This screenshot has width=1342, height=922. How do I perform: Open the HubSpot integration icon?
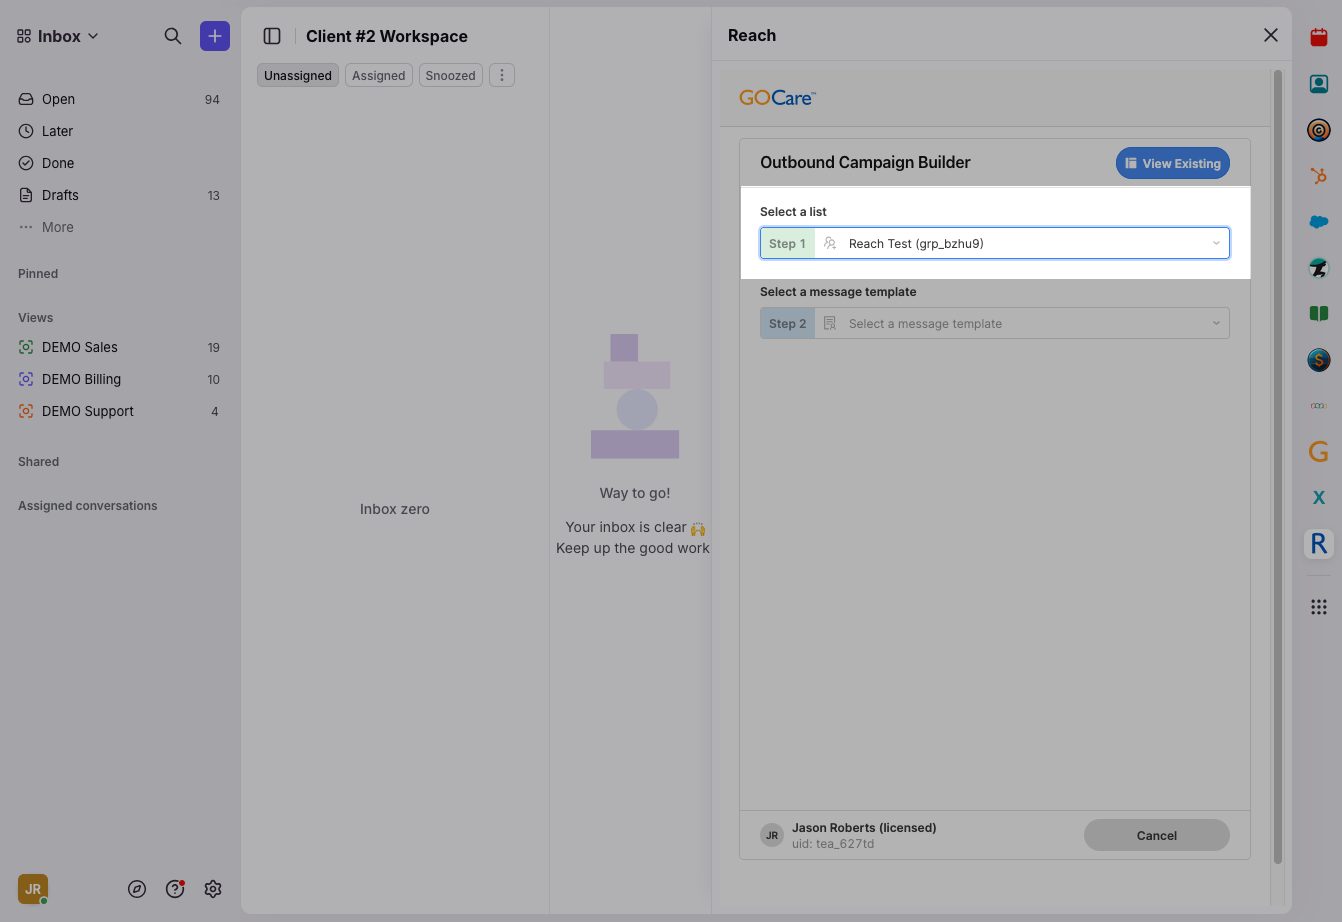[1319, 176]
